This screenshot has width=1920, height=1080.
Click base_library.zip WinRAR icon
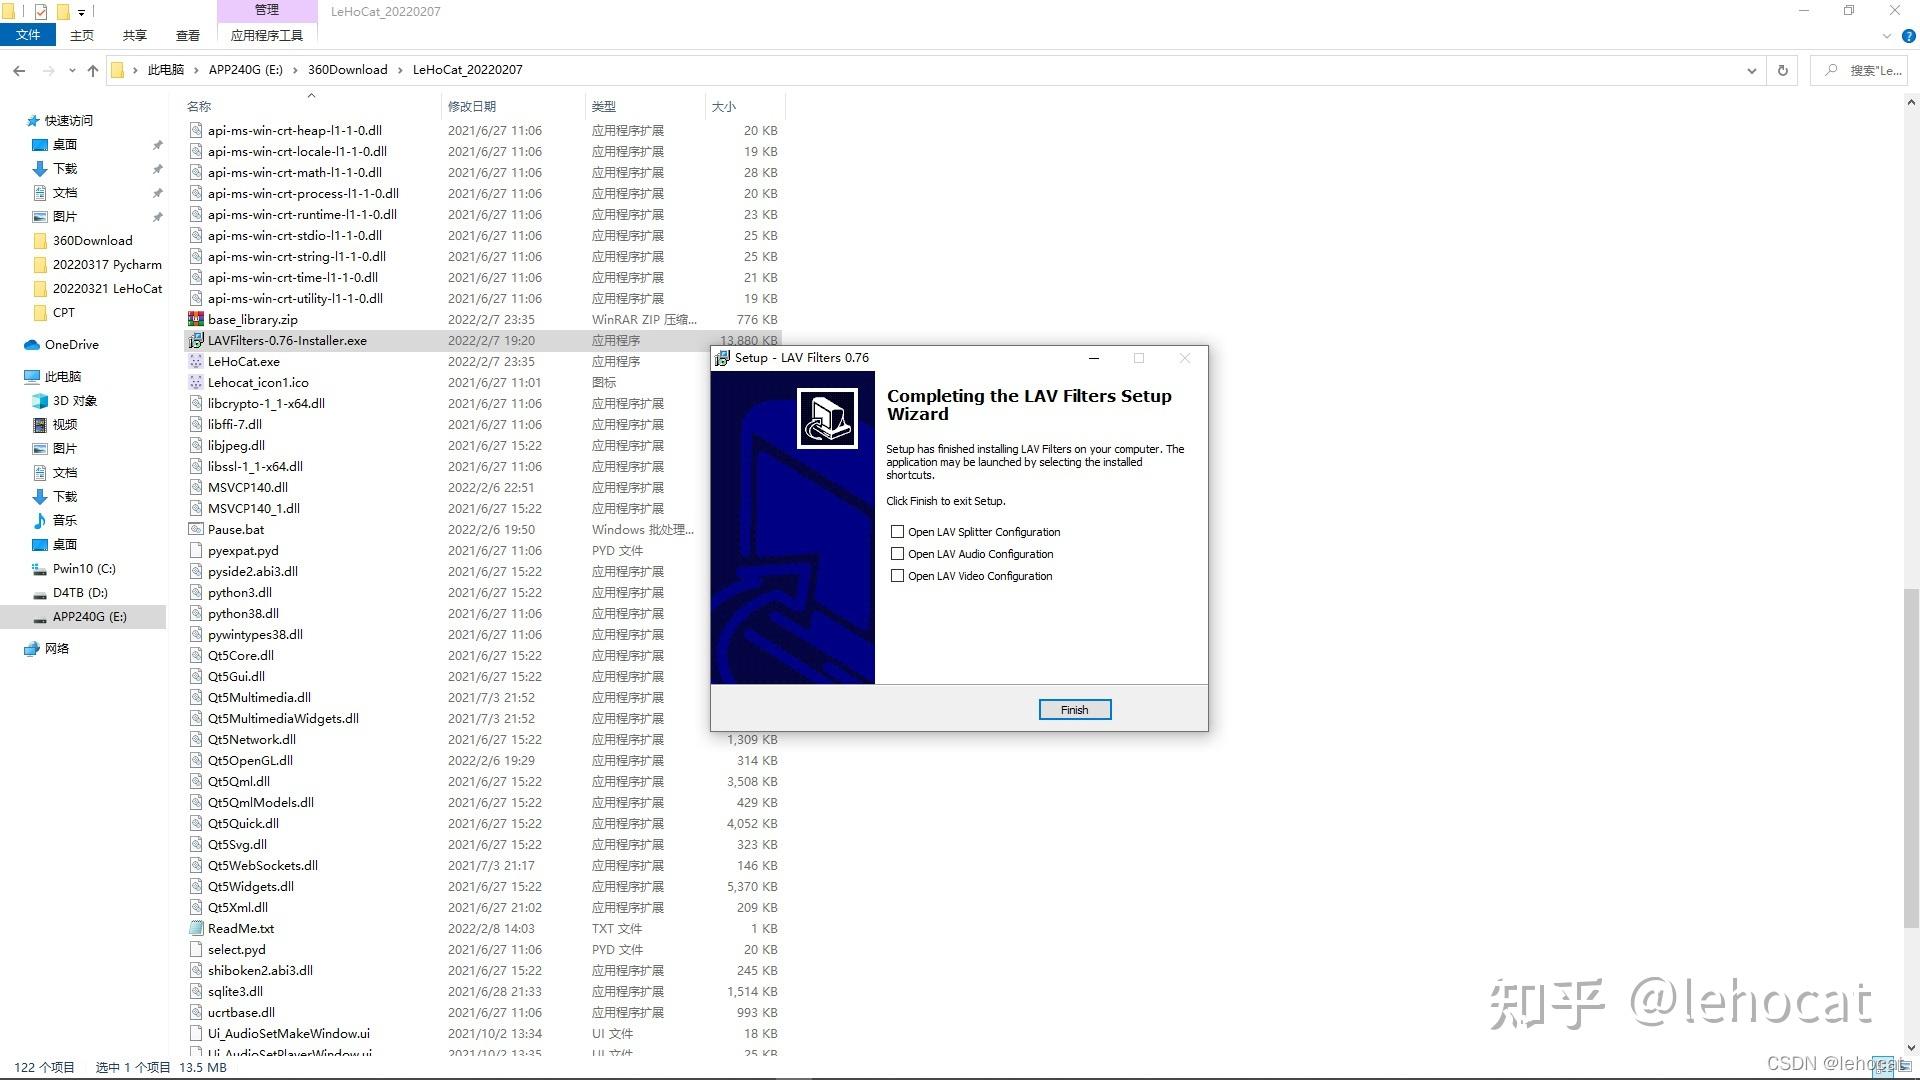pos(196,320)
